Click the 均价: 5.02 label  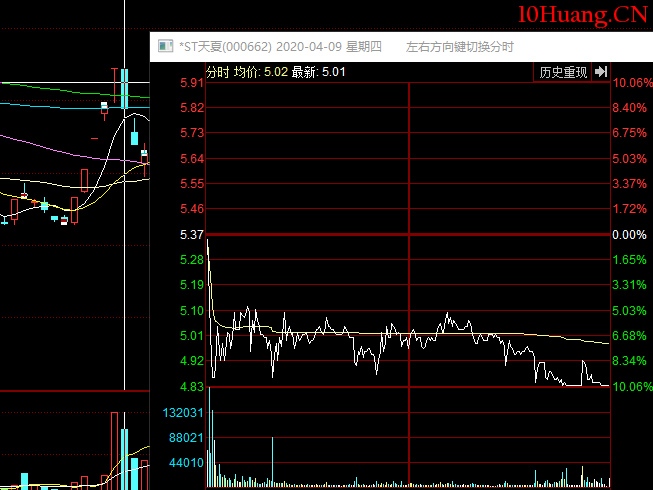pos(261,72)
